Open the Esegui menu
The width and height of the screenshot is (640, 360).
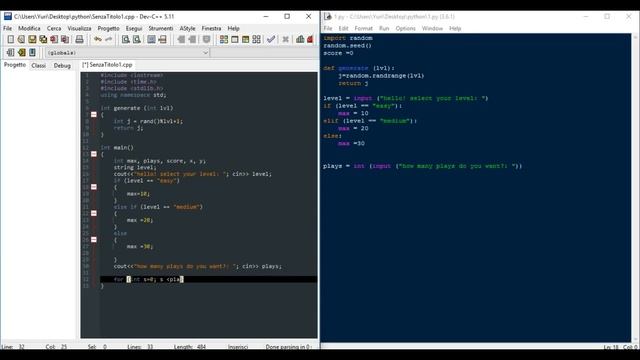click(134, 28)
